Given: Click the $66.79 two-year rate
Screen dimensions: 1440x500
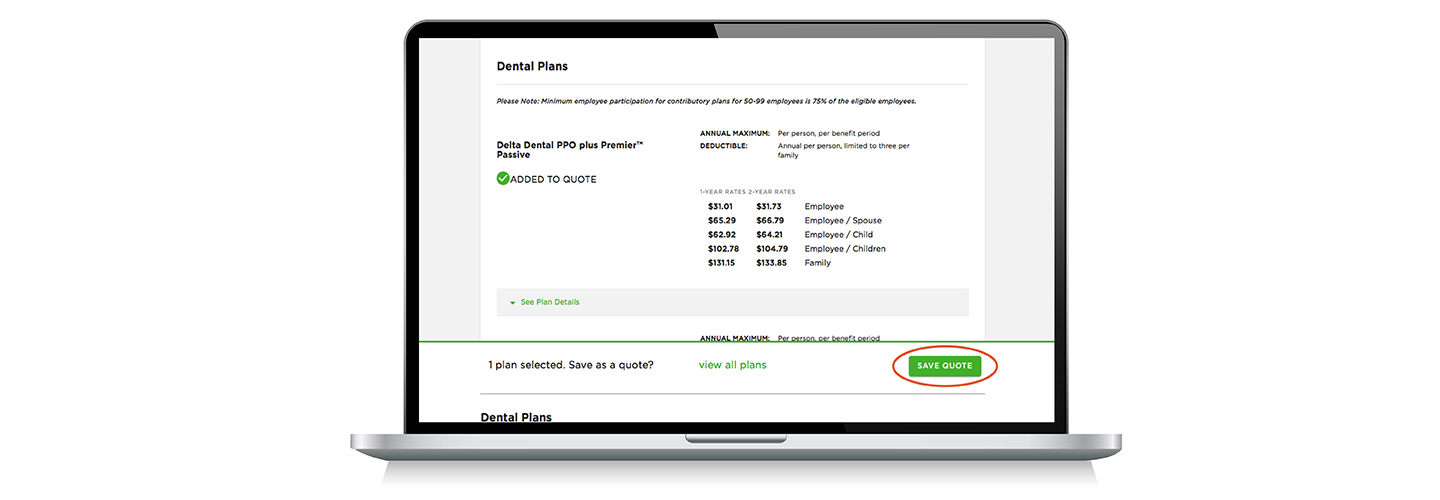Looking at the screenshot, I should 770,221.
